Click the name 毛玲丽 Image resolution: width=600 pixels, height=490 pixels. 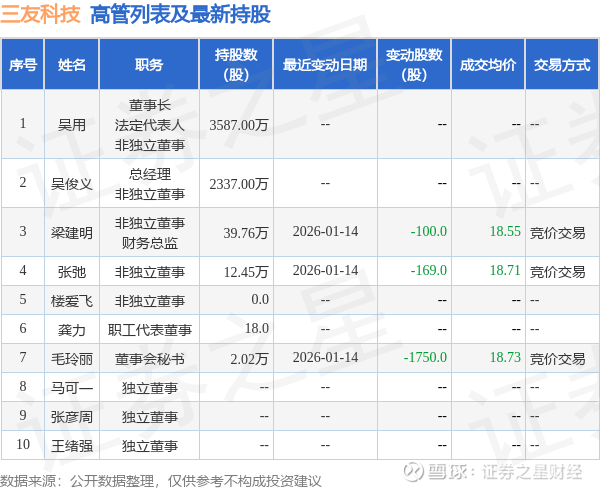point(72,359)
